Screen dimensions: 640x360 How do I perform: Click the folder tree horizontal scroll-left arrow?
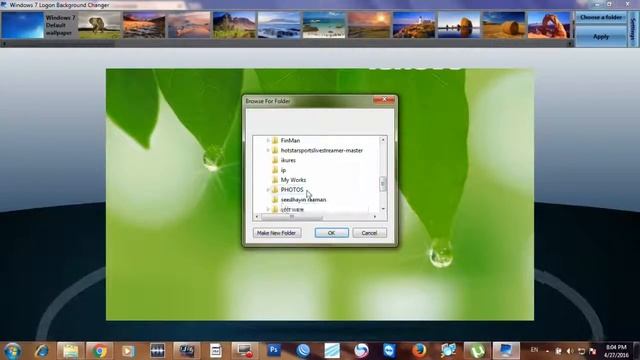point(257,217)
